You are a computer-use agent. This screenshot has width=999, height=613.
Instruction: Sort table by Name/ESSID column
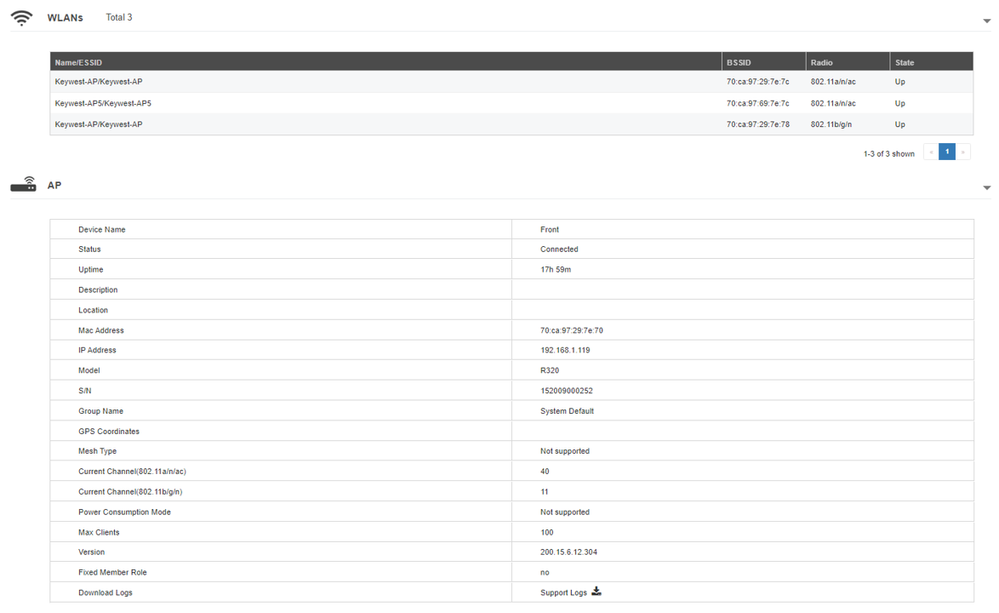click(x=79, y=62)
